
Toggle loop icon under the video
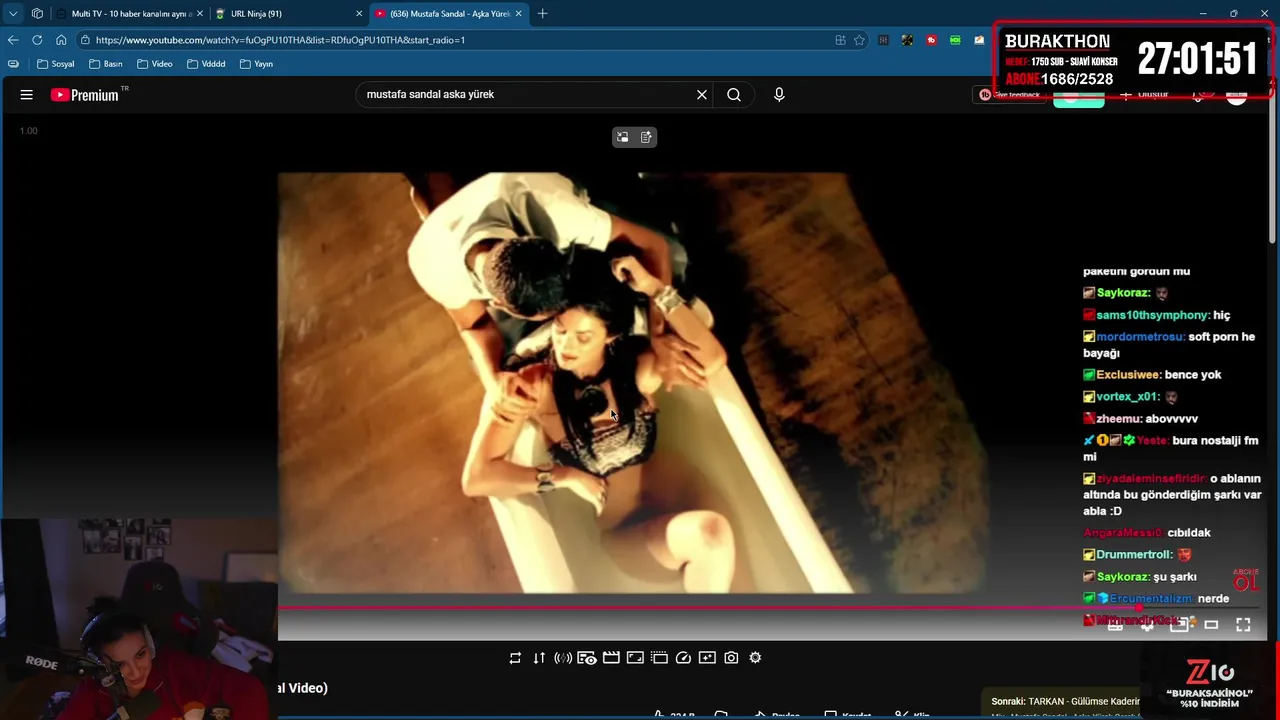(x=515, y=658)
